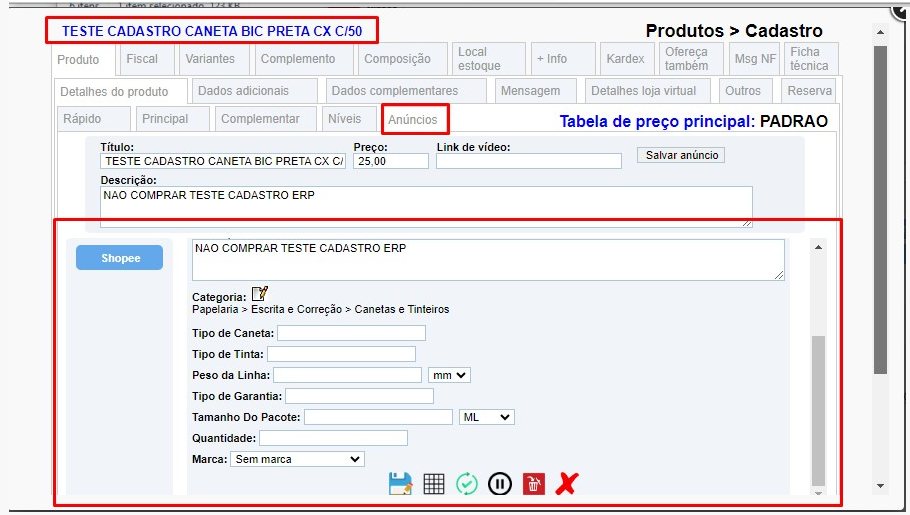Click the top Descrição text area
Image resolution: width=910 pixels, height=515 pixels.
pos(427,207)
